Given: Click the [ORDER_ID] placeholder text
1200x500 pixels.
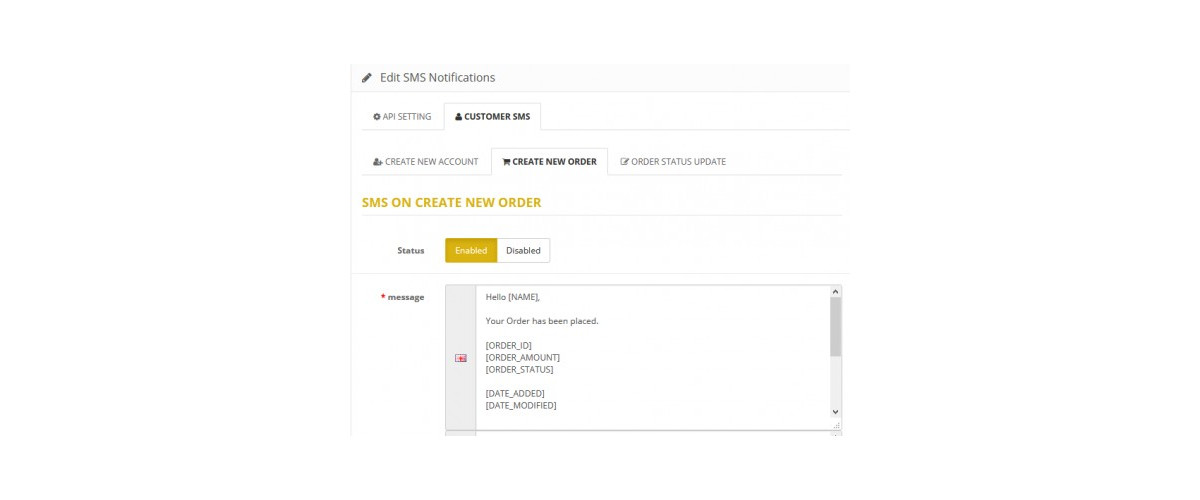Looking at the screenshot, I should [x=509, y=345].
